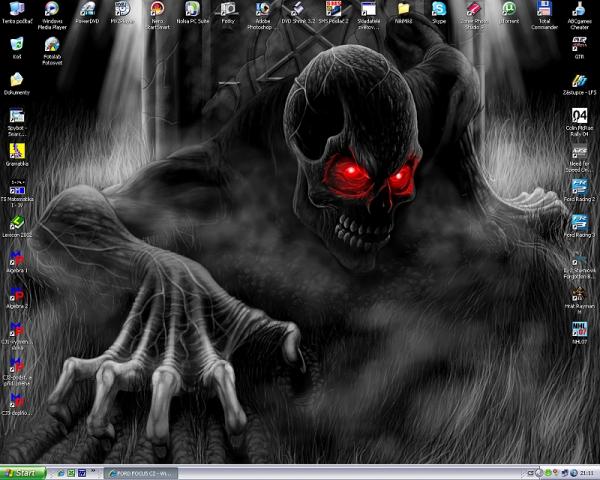
Task: Switch to FORD FOCUS C2 taskbar window
Action: coord(141,472)
